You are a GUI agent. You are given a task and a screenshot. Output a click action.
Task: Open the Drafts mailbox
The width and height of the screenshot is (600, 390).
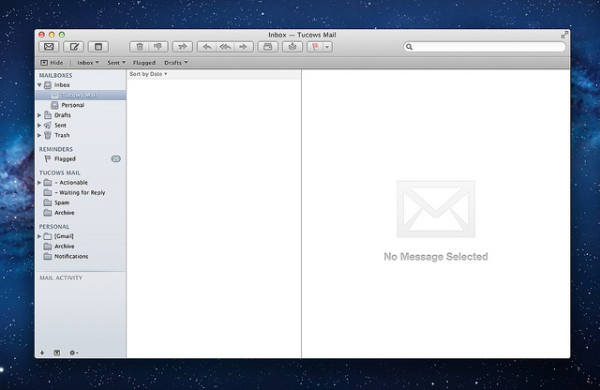pos(62,115)
